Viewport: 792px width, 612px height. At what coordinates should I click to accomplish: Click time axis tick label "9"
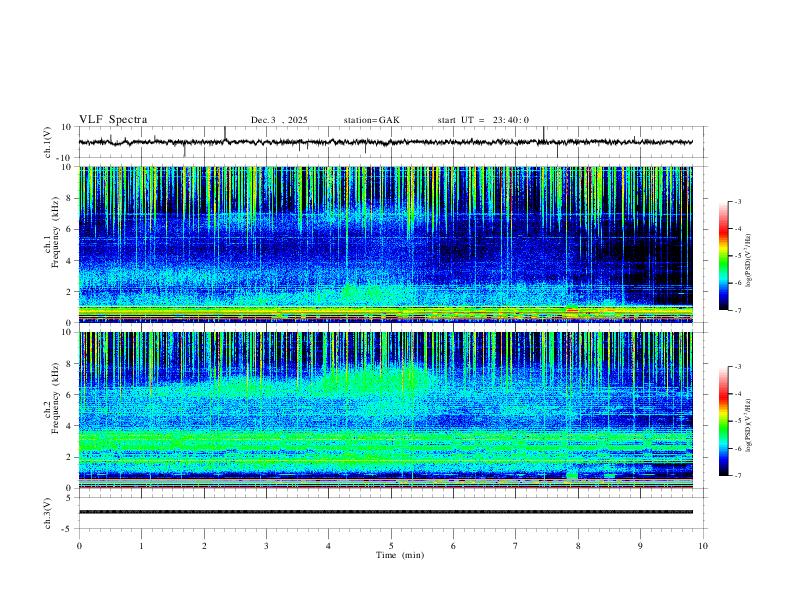[640, 546]
